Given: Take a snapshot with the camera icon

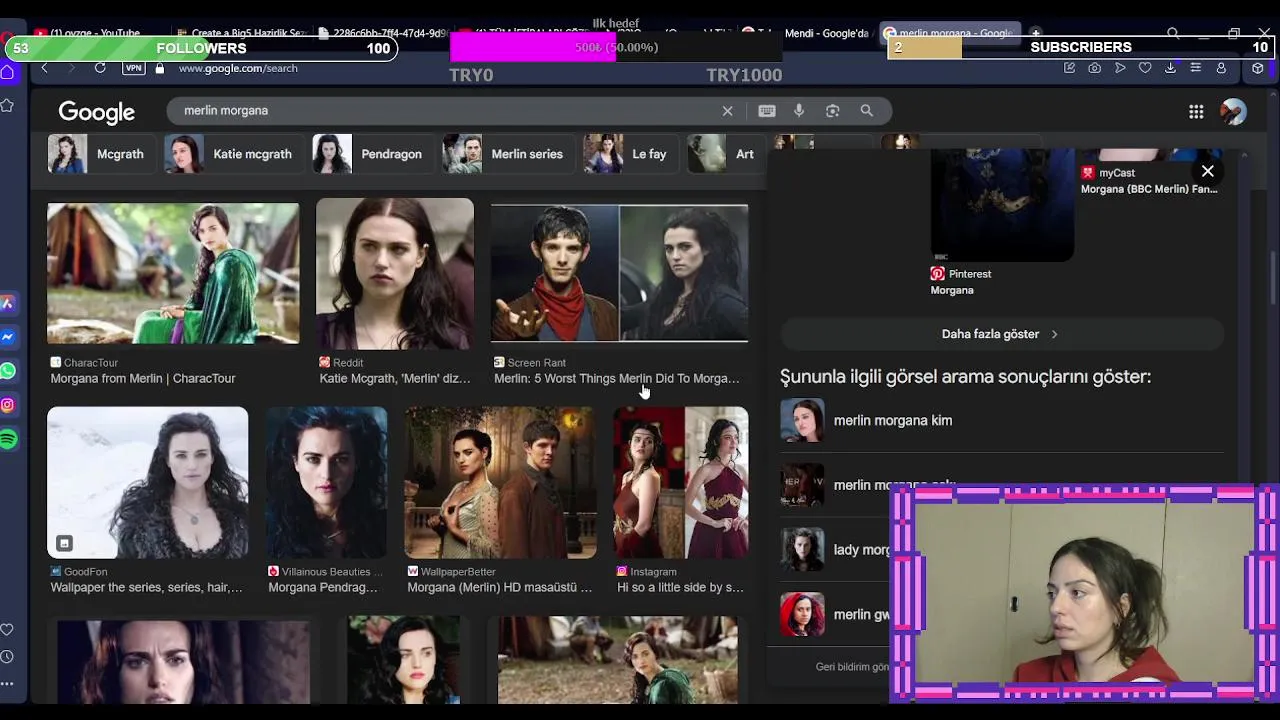Looking at the screenshot, I should tap(1094, 68).
